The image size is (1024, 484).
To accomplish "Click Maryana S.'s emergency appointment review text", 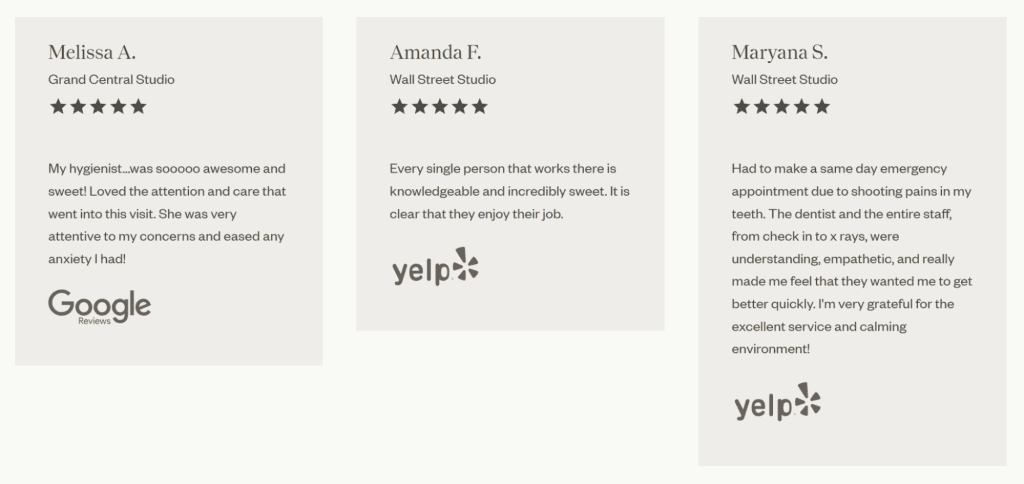I will 851,258.
